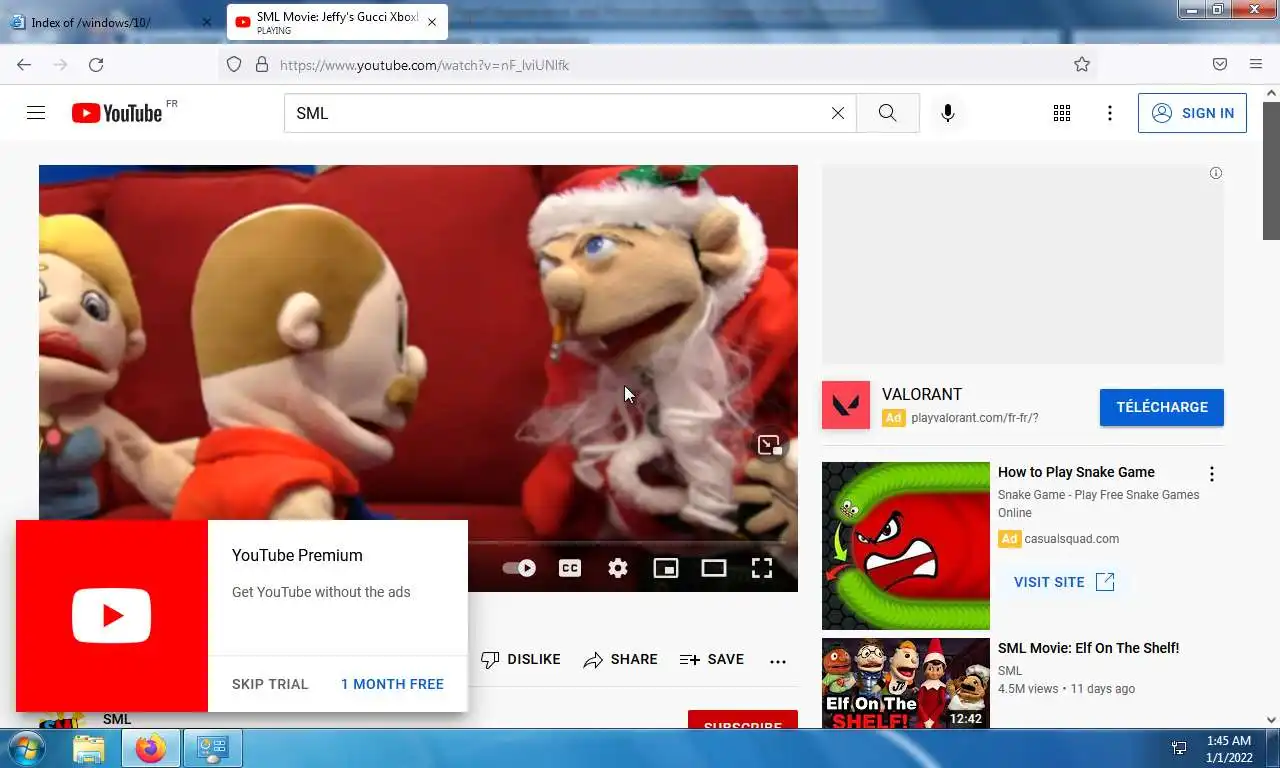Open the playvalorant.com ad link

coord(975,418)
